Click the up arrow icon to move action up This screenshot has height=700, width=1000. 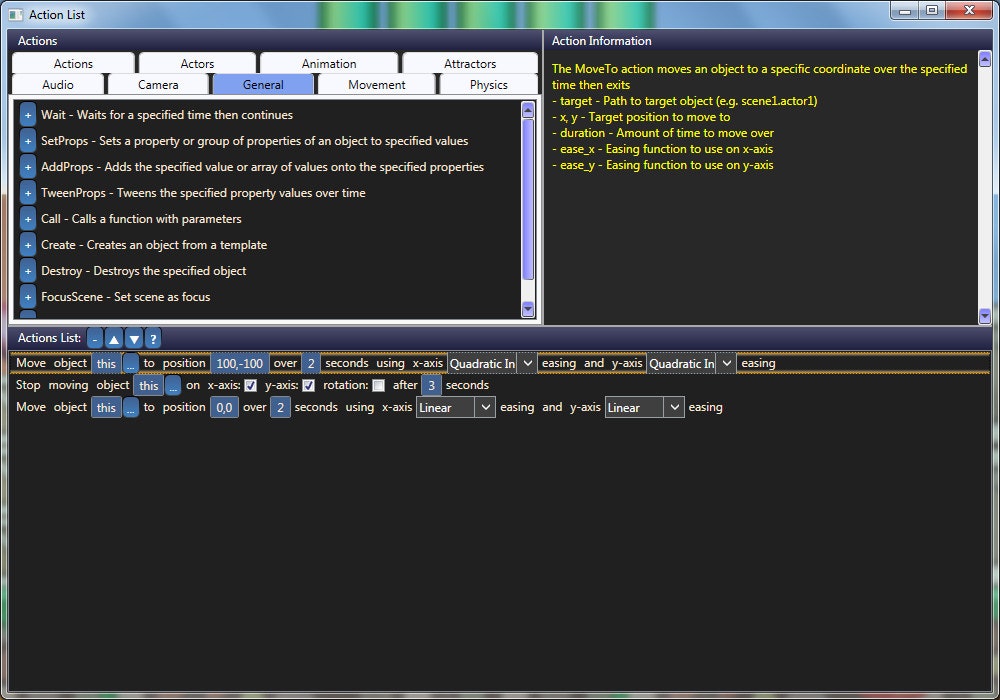(114, 338)
